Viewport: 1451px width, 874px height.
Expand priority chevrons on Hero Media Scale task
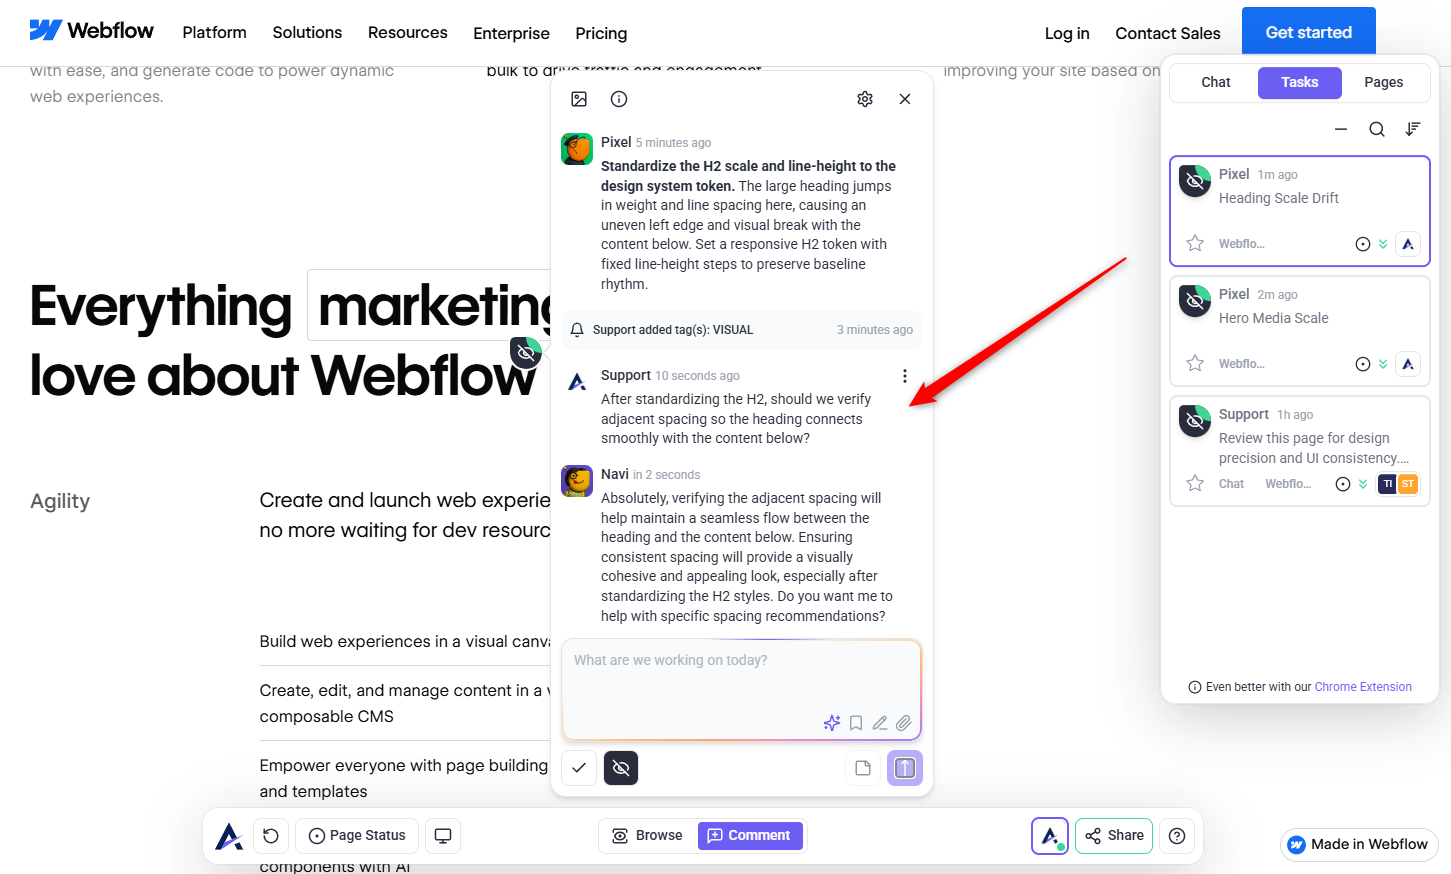1383,364
